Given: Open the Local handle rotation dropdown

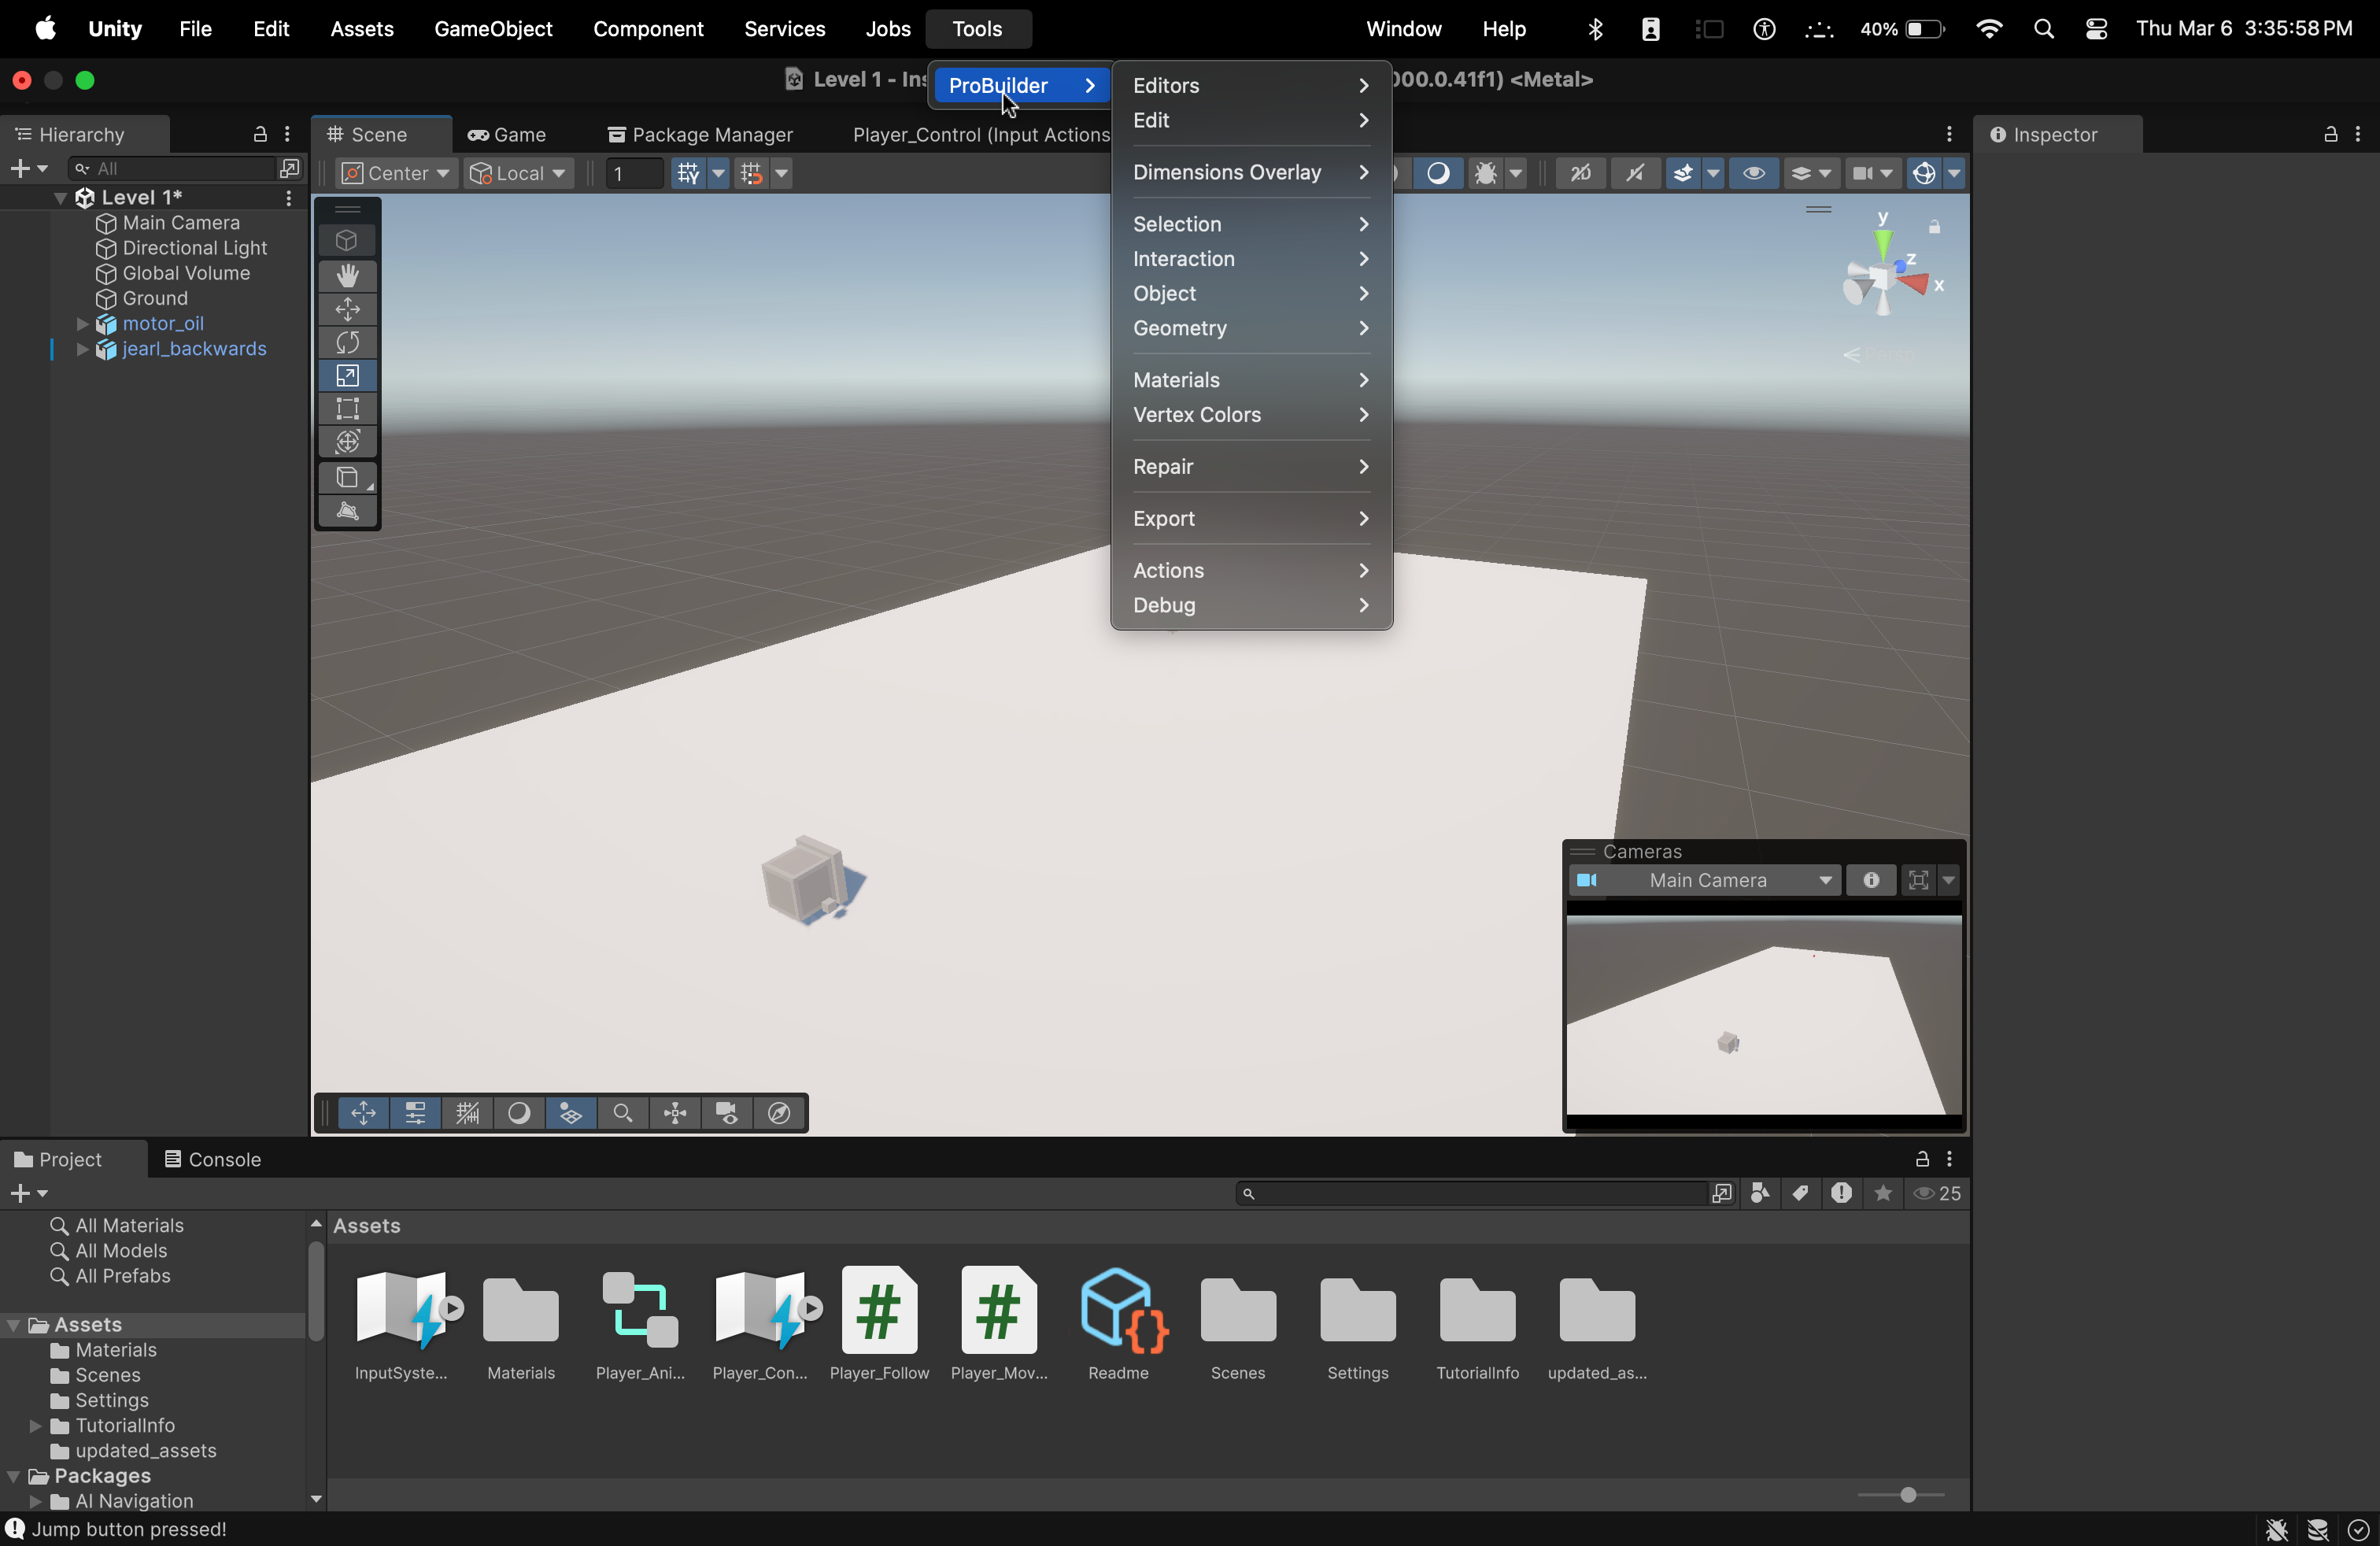Looking at the screenshot, I should pyautogui.click(x=519, y=174).
